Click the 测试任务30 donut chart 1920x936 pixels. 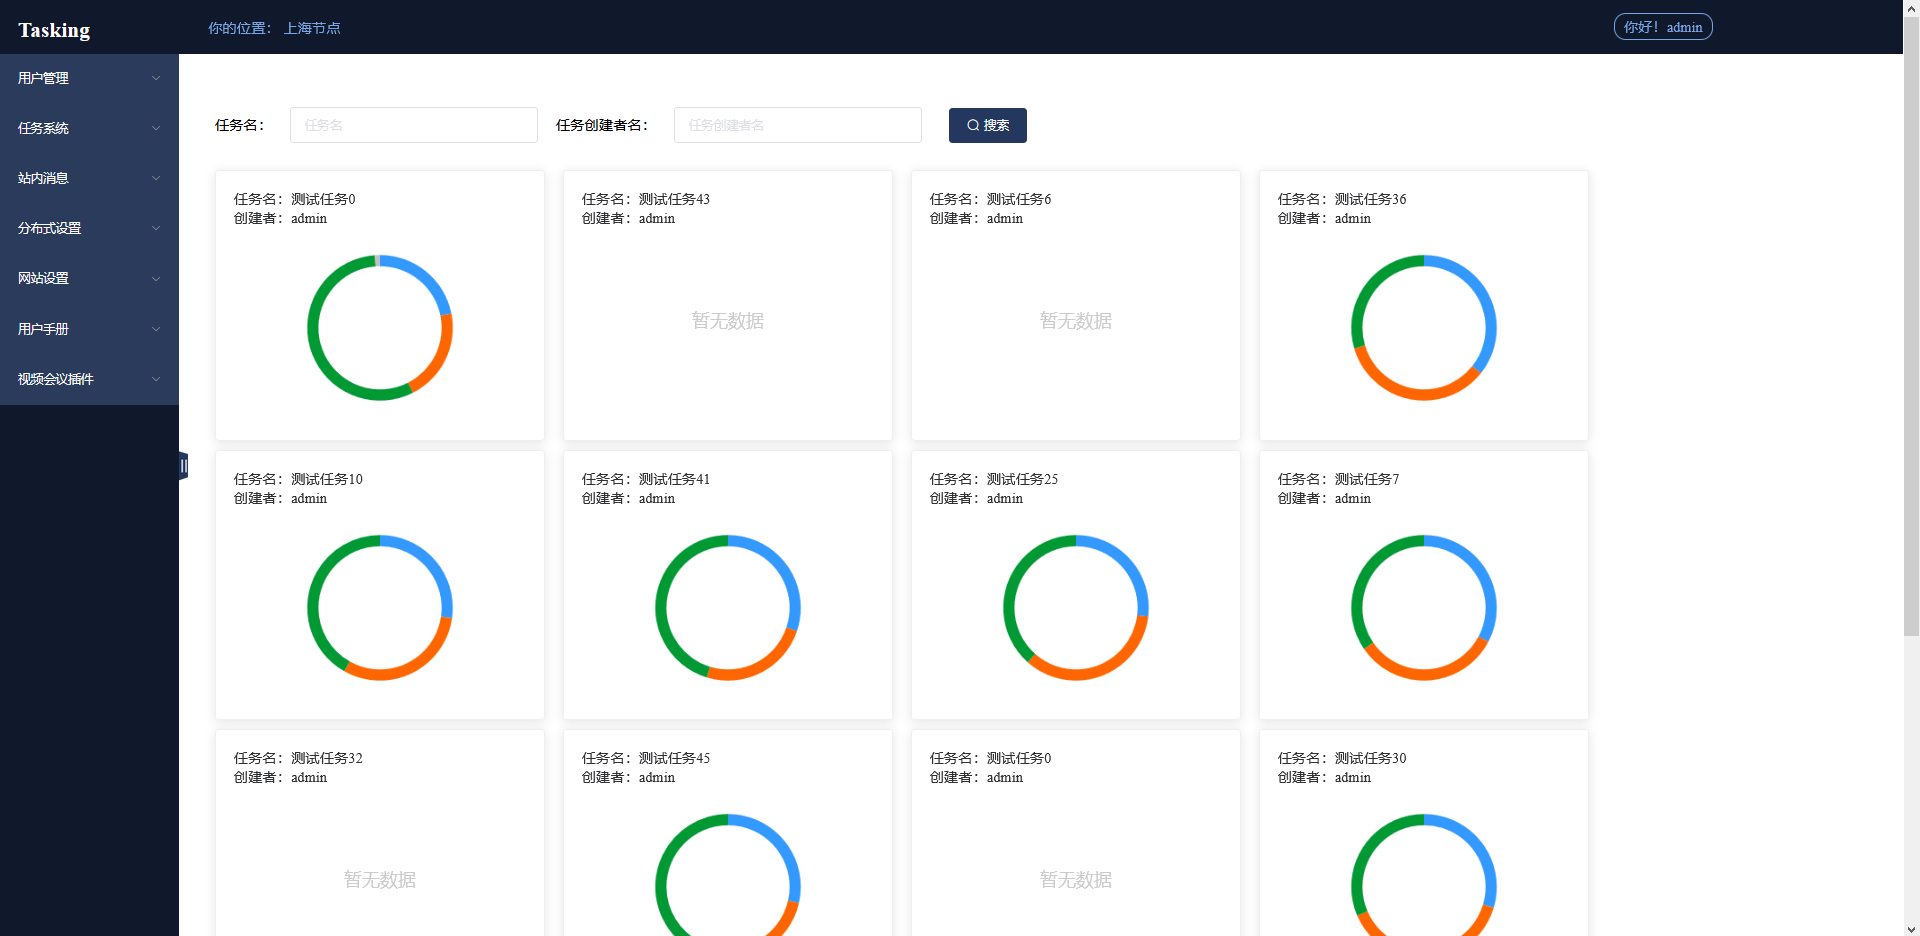click(x=1424, y=876)
